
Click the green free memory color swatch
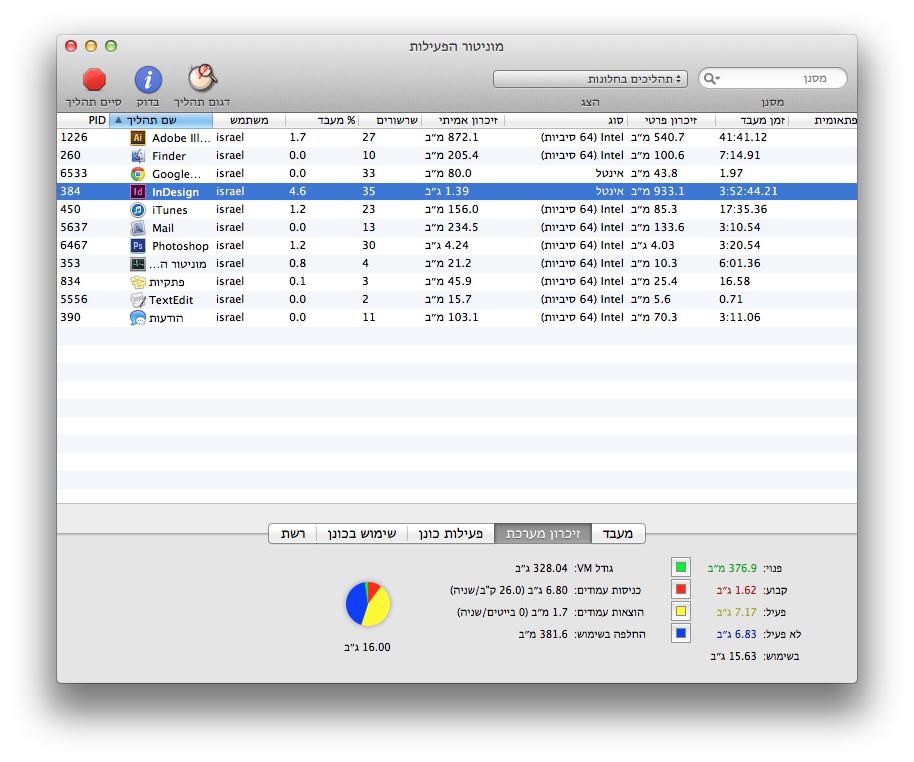click(x=681, y=567)
